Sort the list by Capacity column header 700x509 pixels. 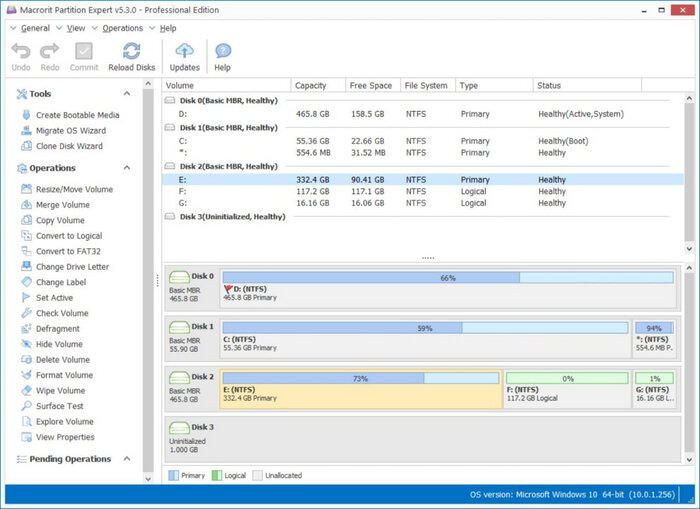pos(311,86)
